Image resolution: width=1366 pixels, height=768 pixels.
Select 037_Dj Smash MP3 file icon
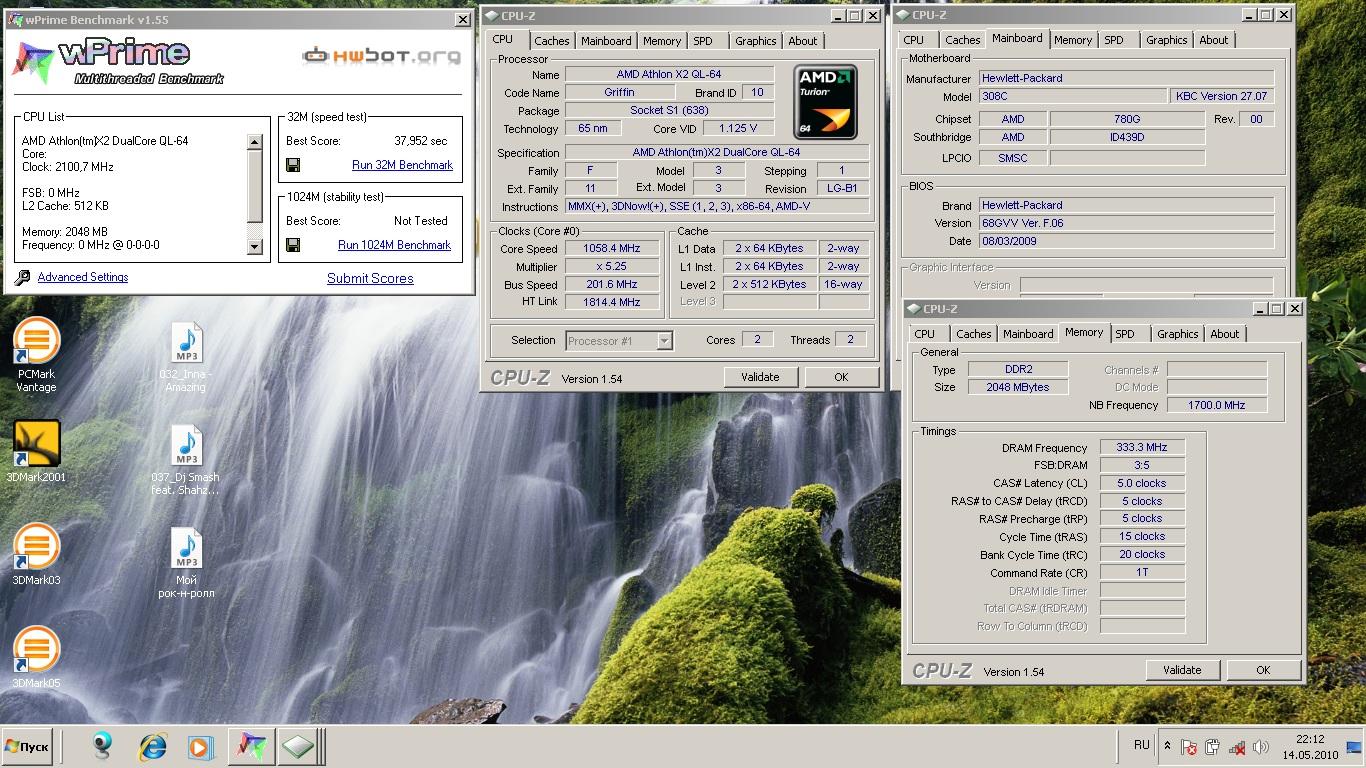[186, 445]
